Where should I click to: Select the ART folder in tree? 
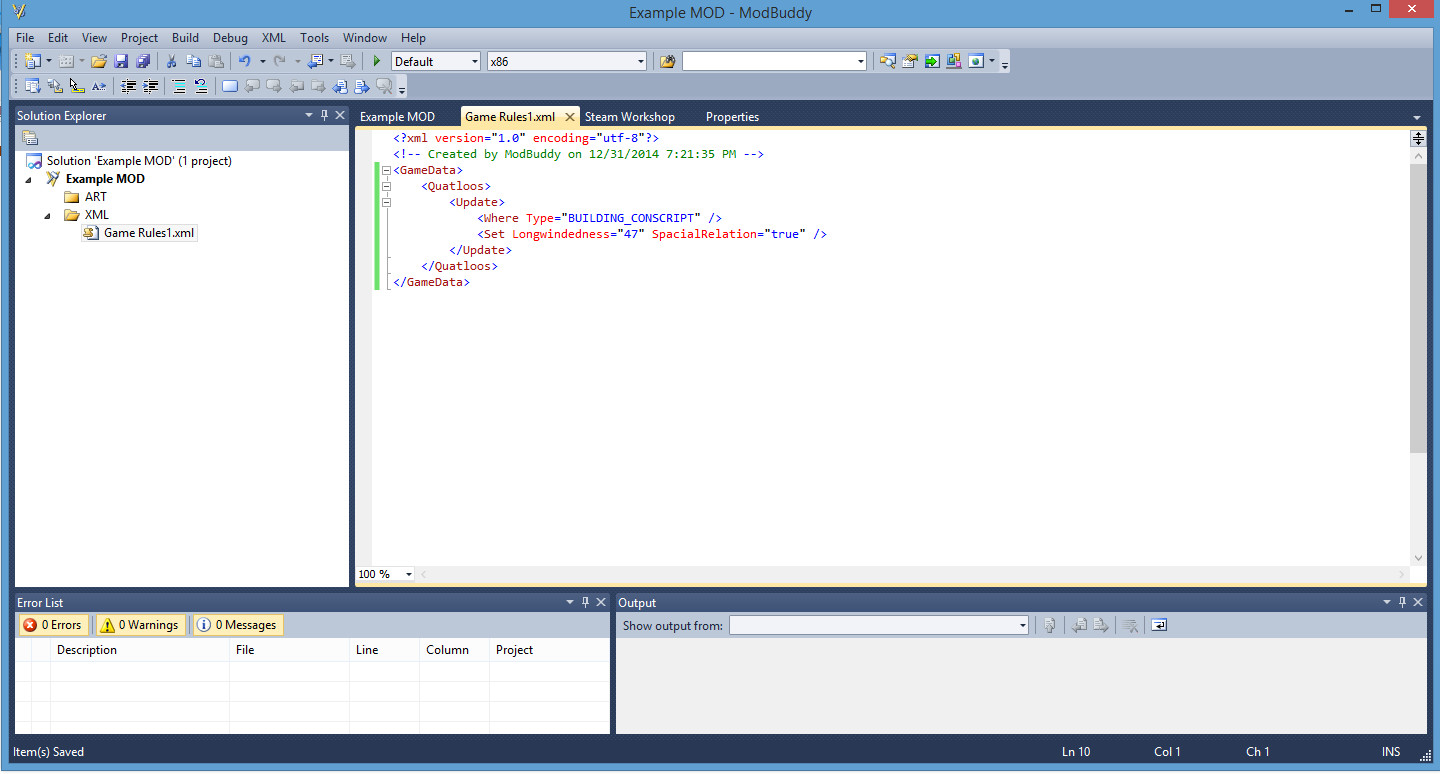pos(96,197)
